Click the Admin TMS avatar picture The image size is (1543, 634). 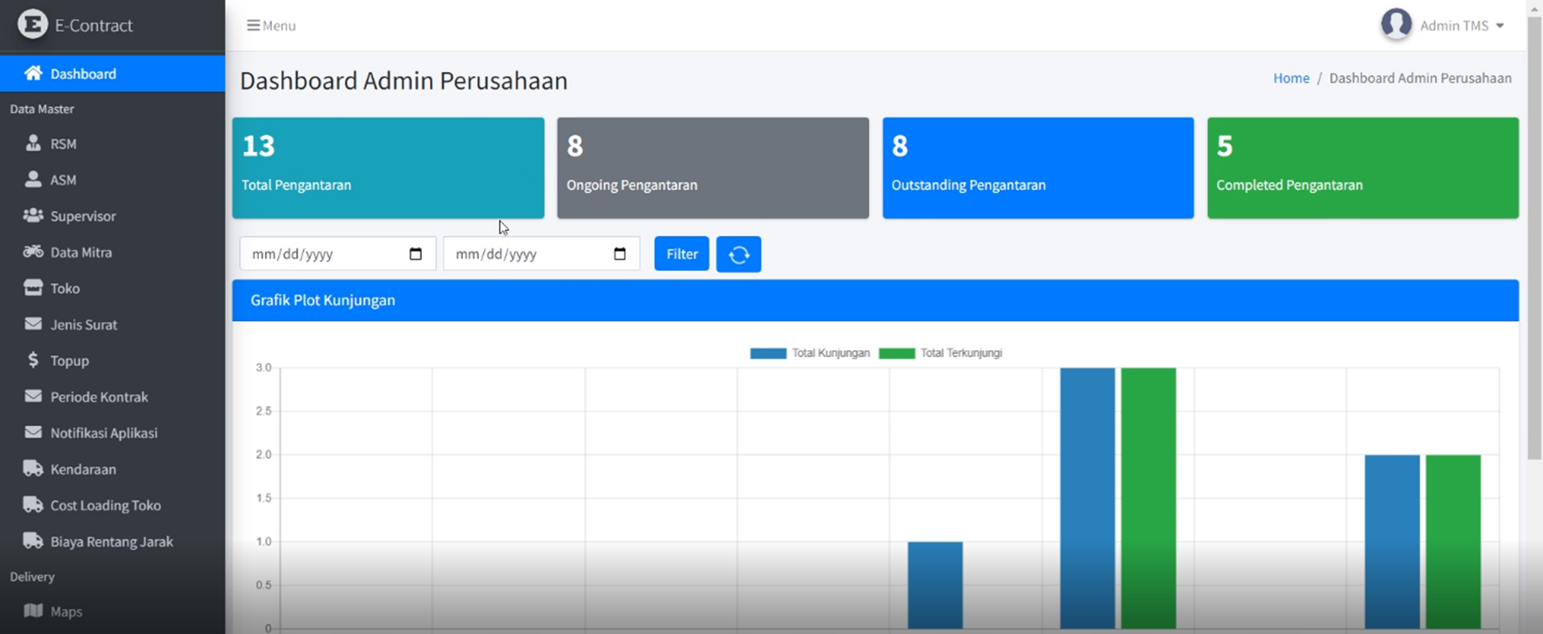point(1396,25)
